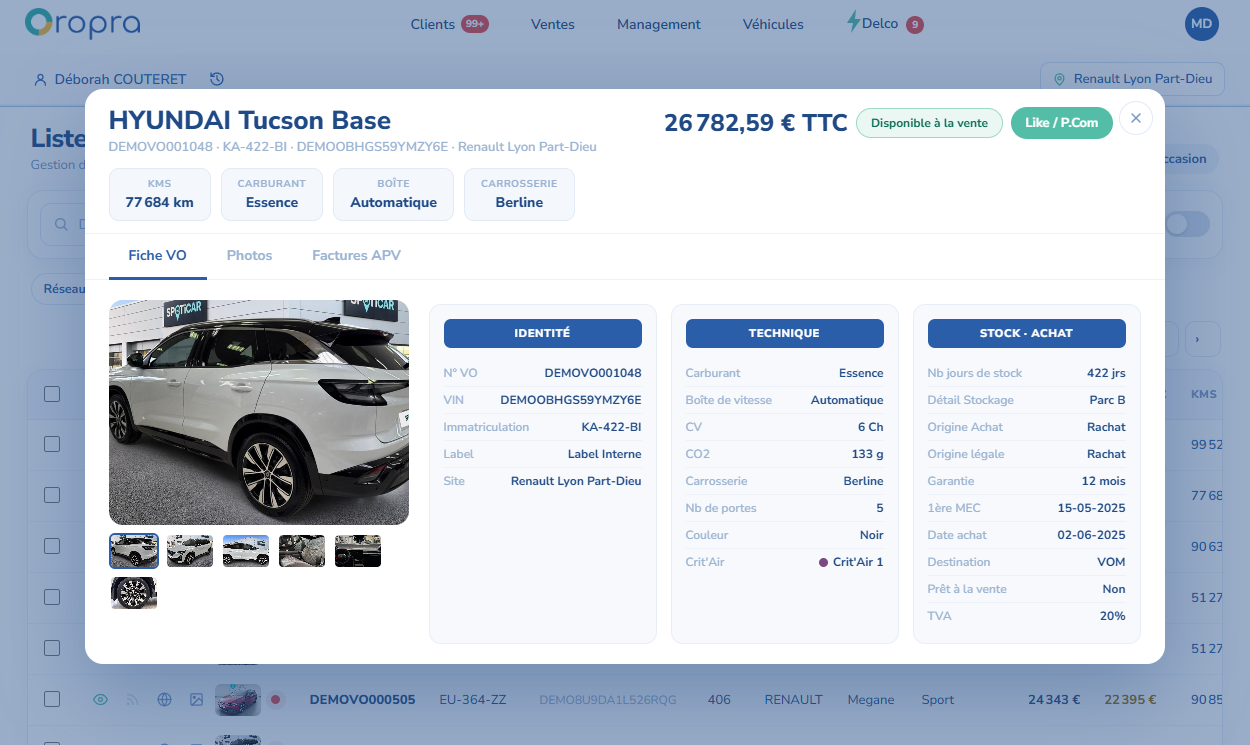The width and height of the screenshot is (1250, 745).
Task: Open the Management menu
Action: click(659, 24)
